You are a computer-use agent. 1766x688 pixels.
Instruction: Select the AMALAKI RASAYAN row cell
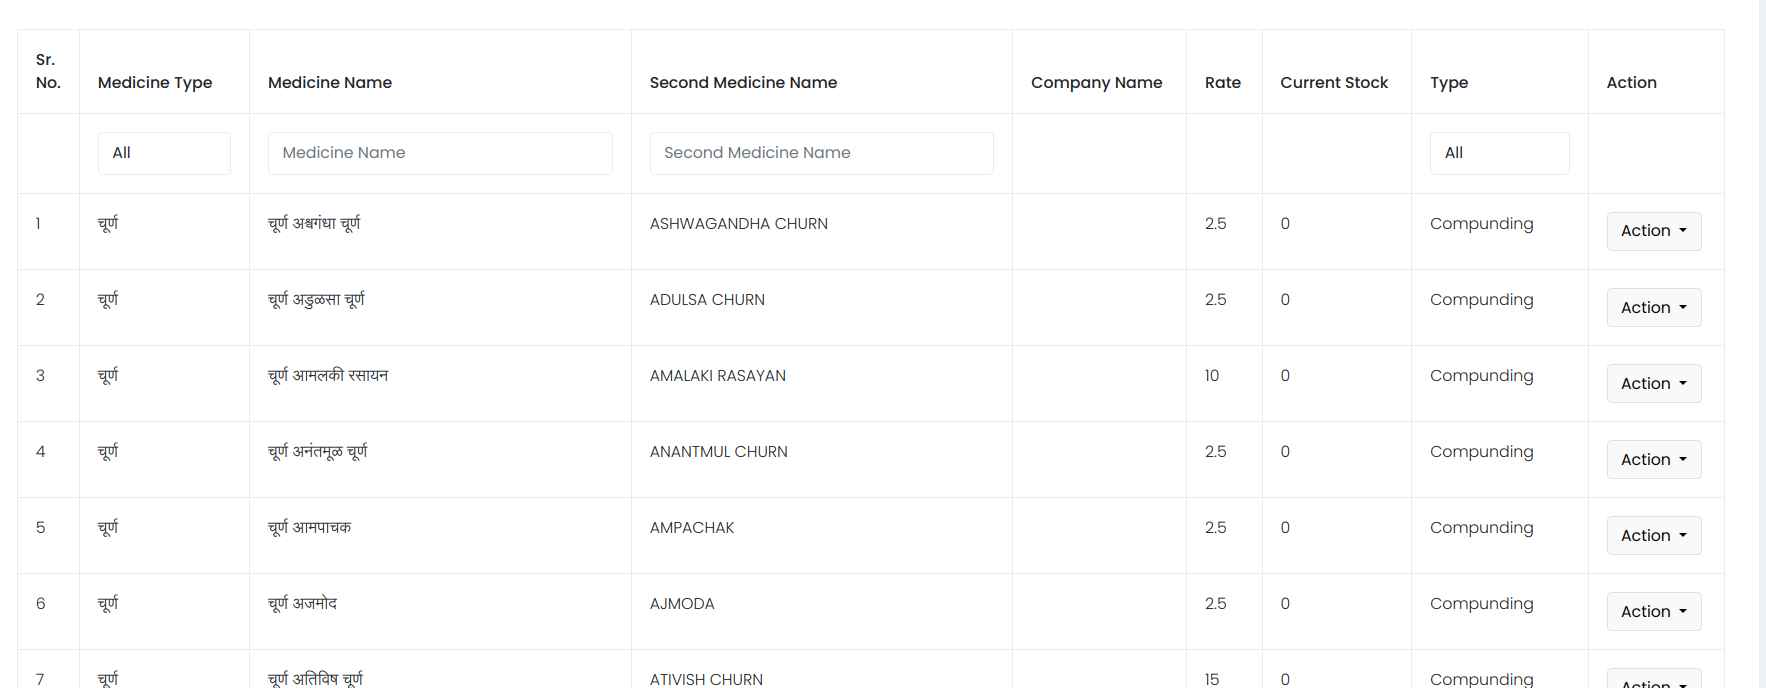coord(718,376)
